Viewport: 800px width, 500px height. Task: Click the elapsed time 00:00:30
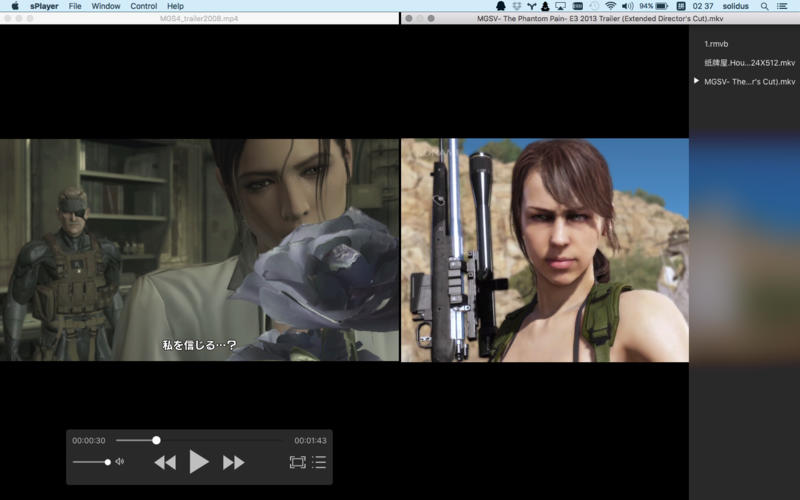(x=89, y=440)
